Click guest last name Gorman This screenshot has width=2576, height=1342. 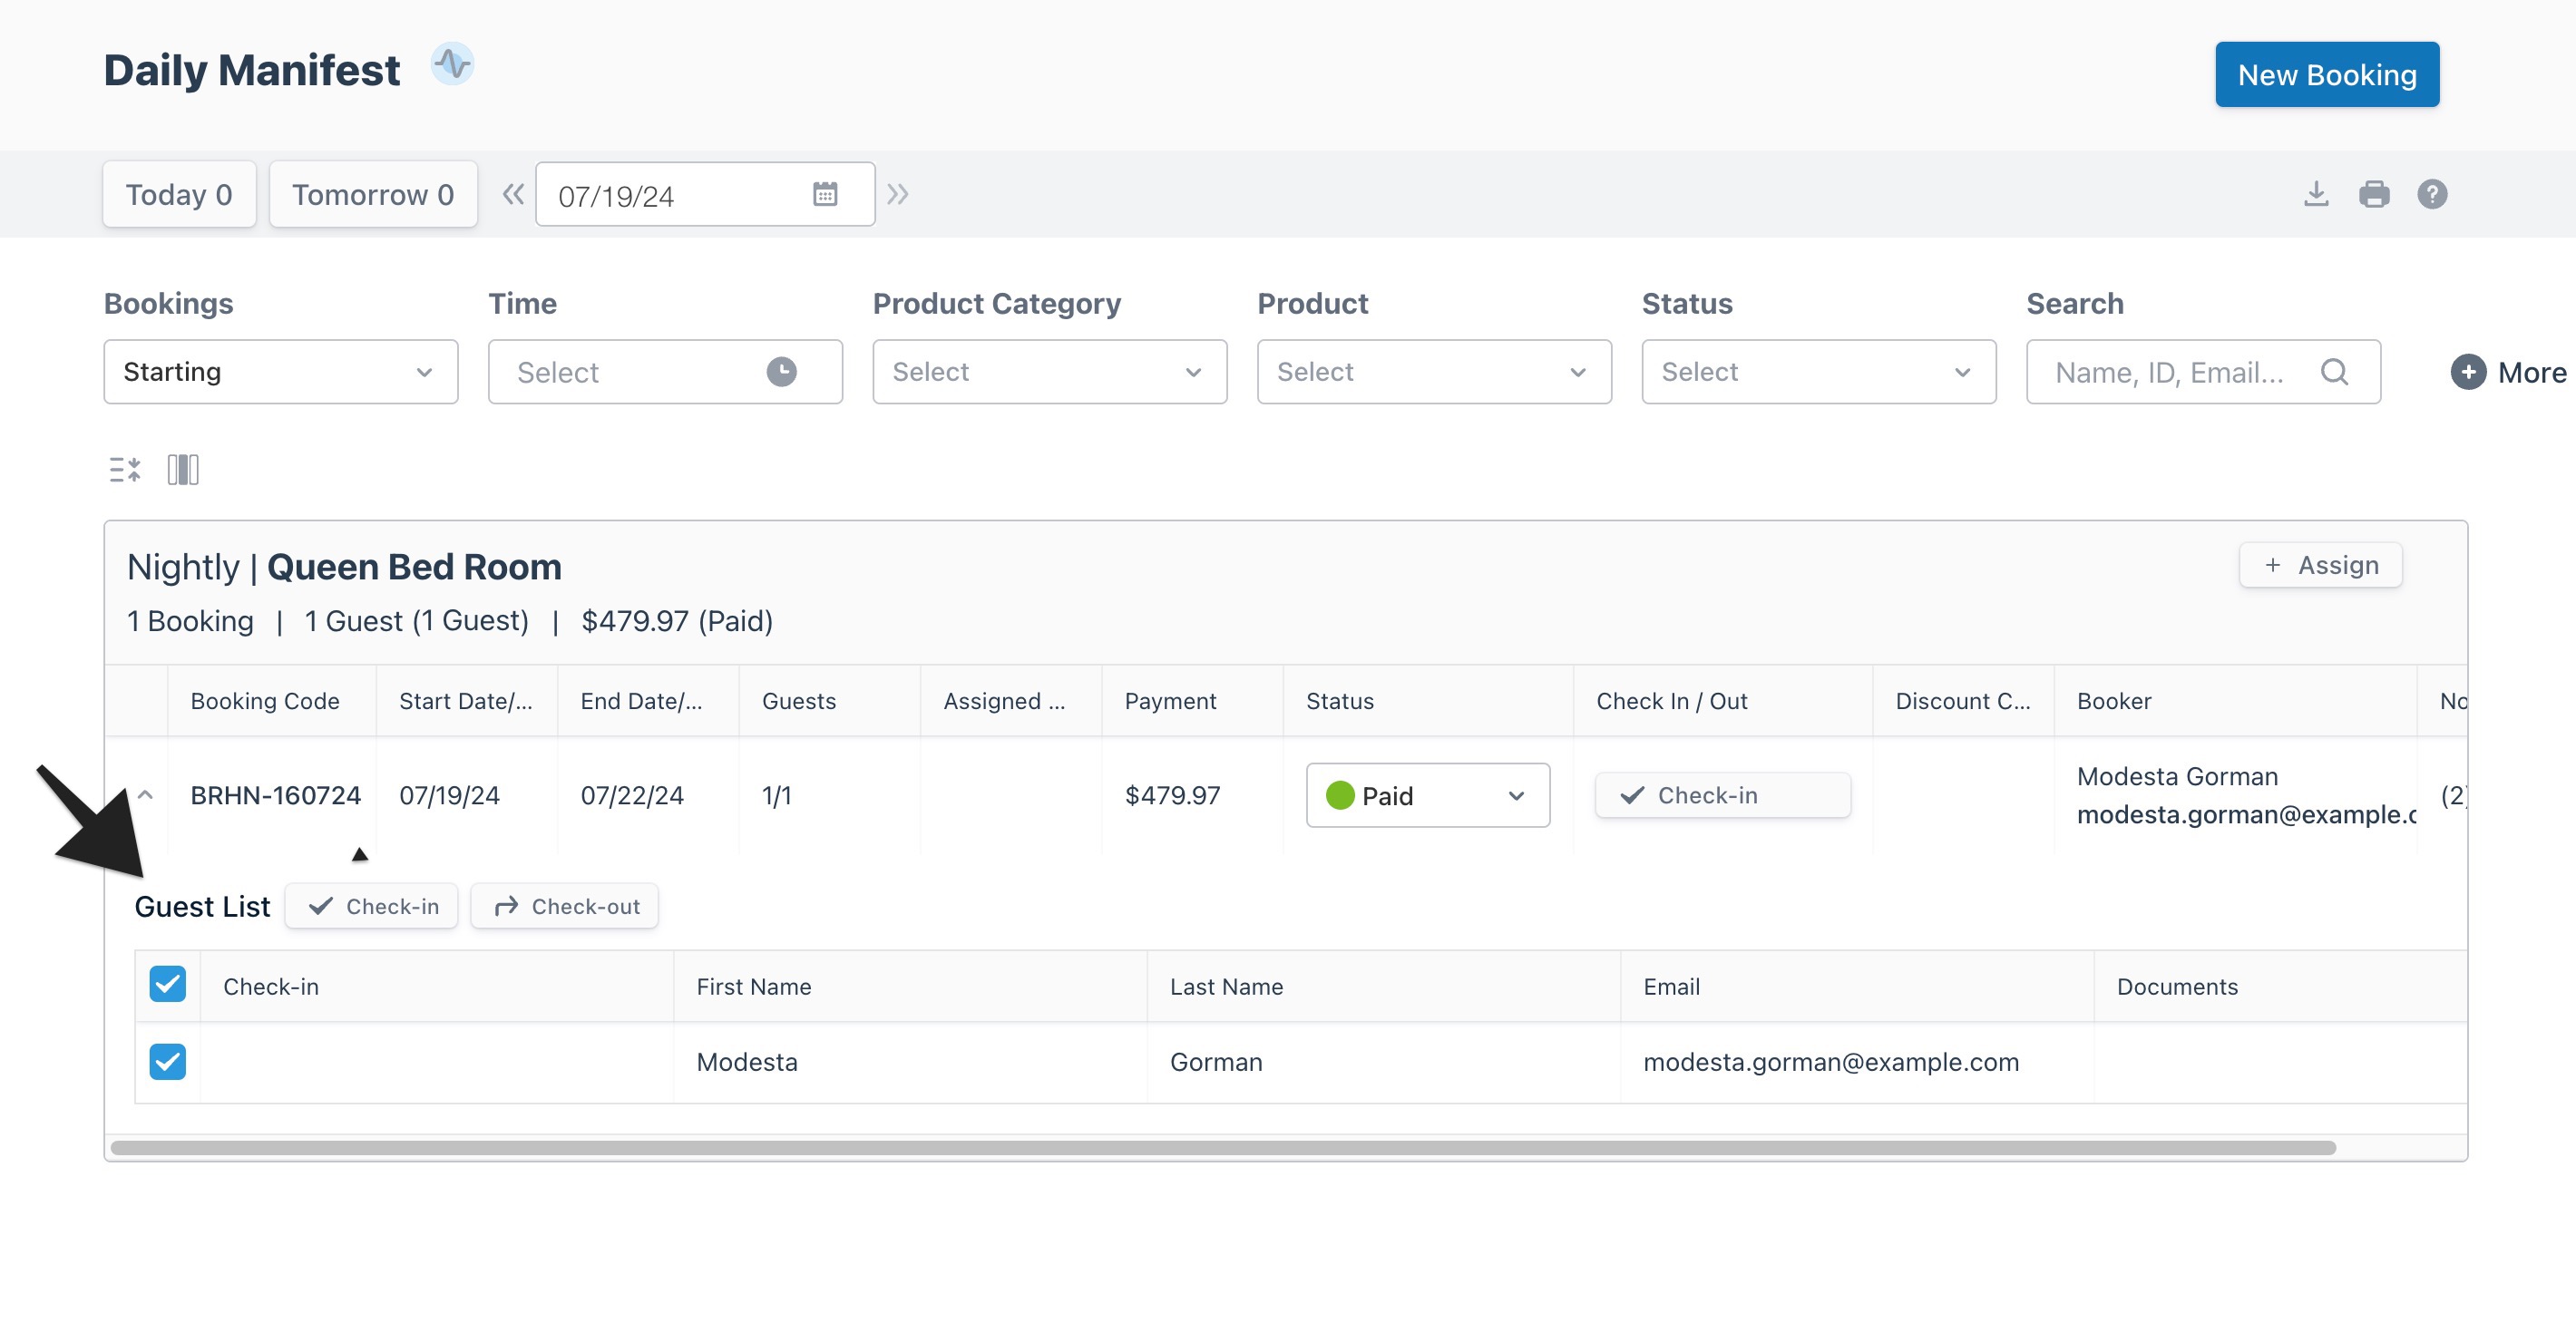pyautogui.click(x=1216, y=1062)
